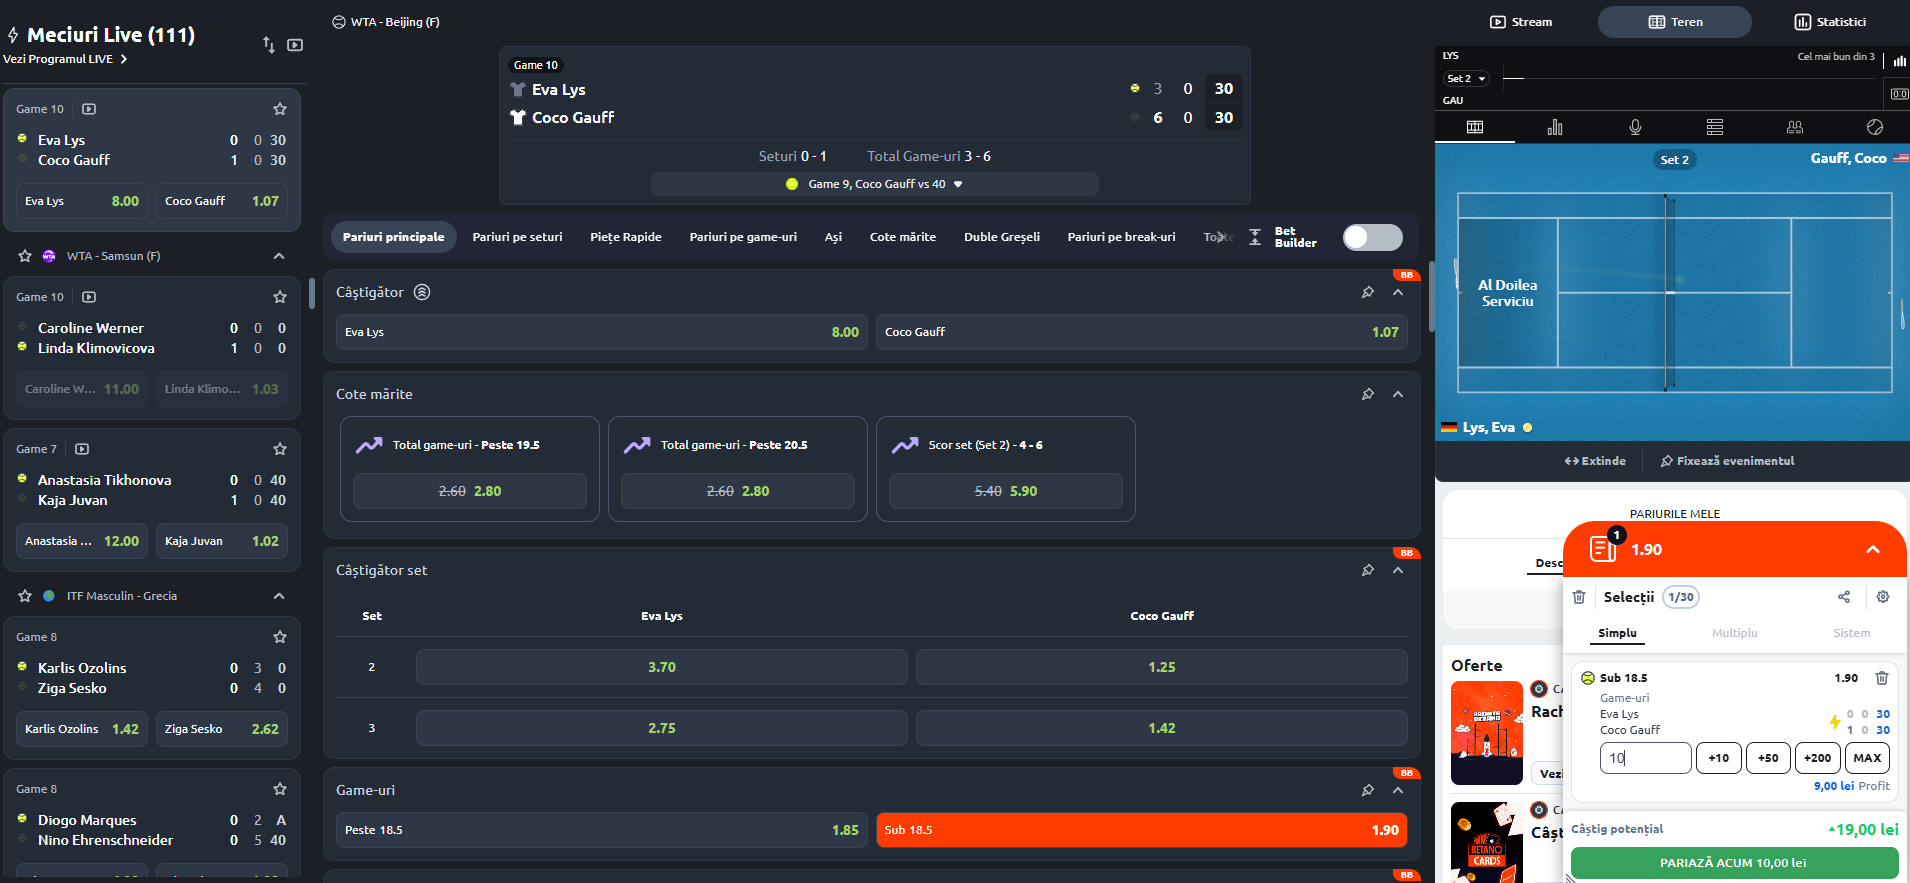Open bet slip settings gear
This screenshot has height=883, width=1910.
point(1883,597)
